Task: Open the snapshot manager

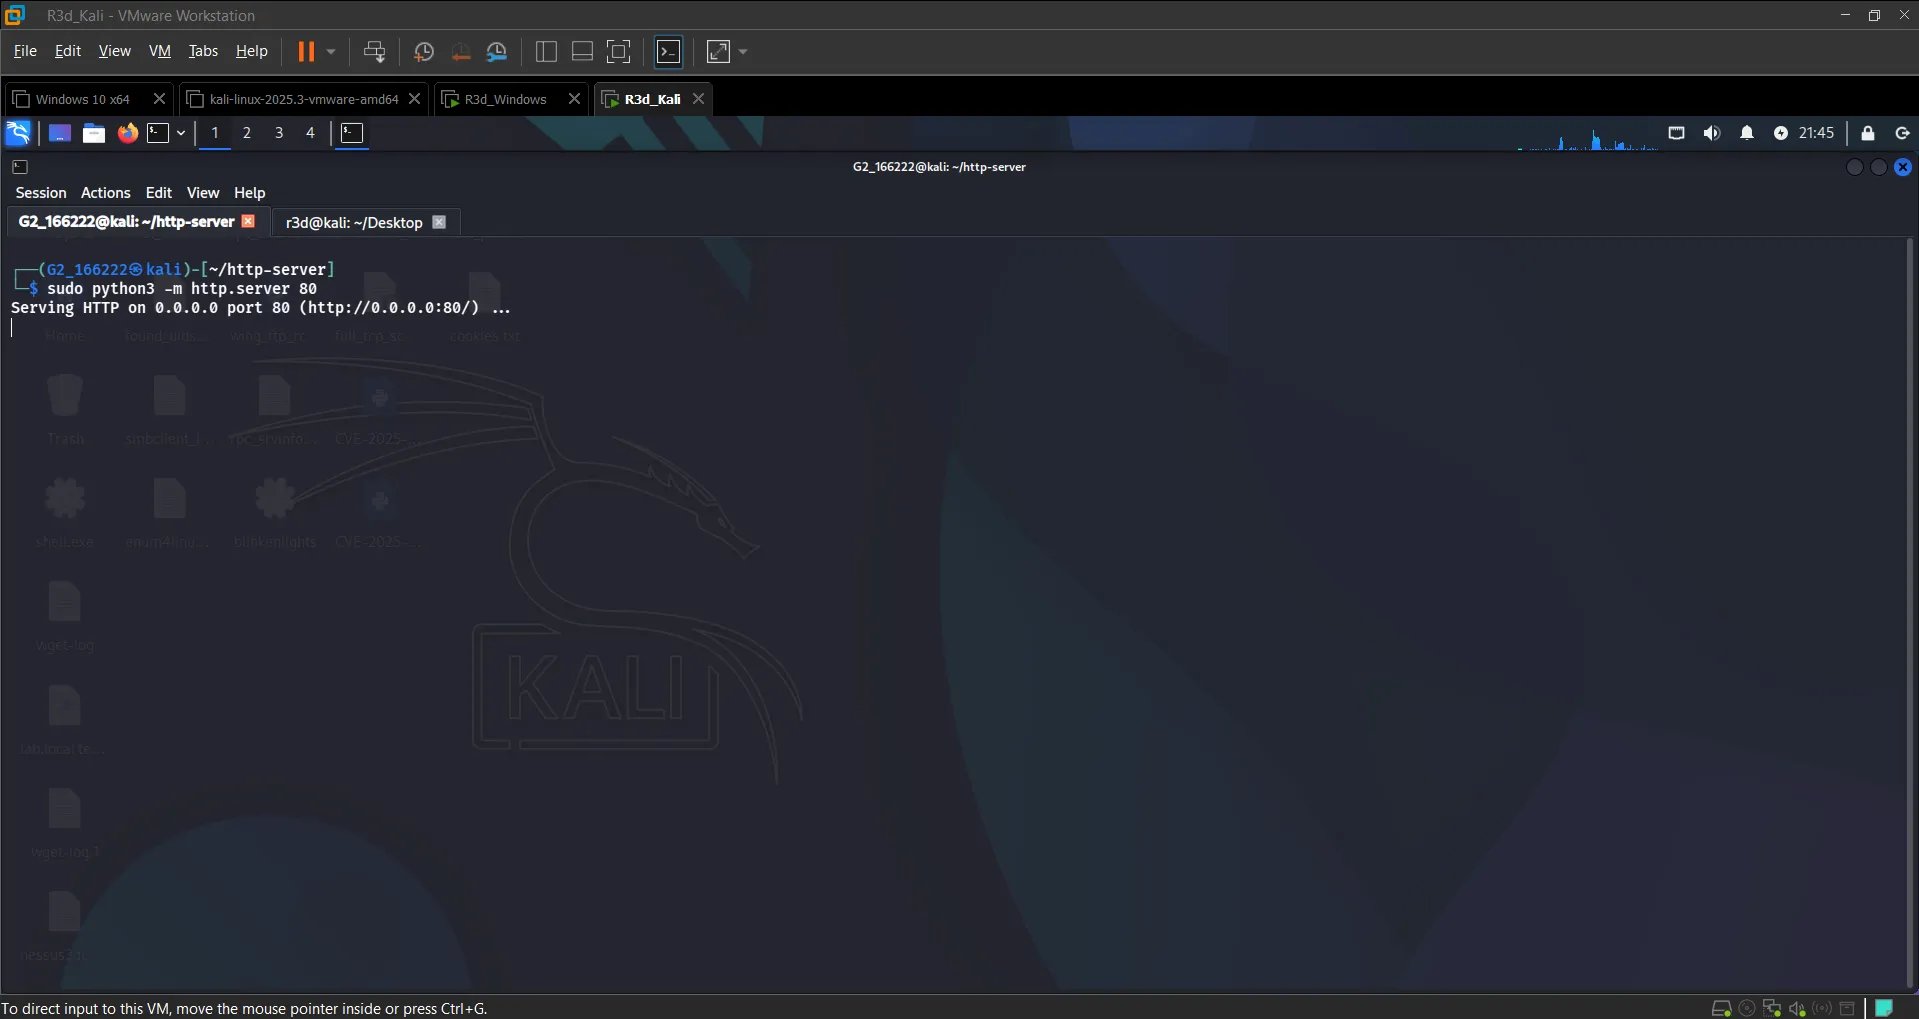Action: [x=497, y=52]
